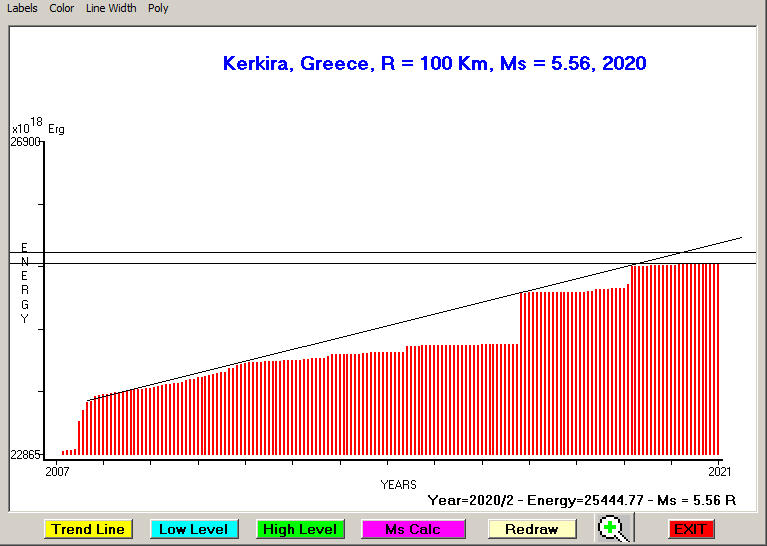The image size is (767, 546).
Task: Open the Color menu
Action: tap(62, 8)
